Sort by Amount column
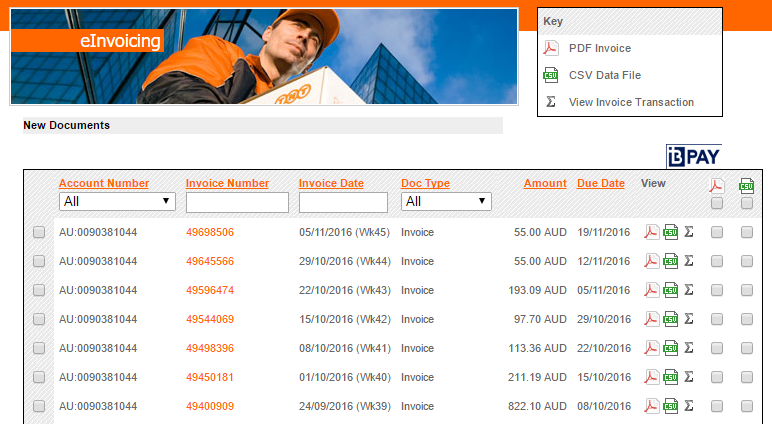This screenshot has width=772, height=424. (545, 183)
